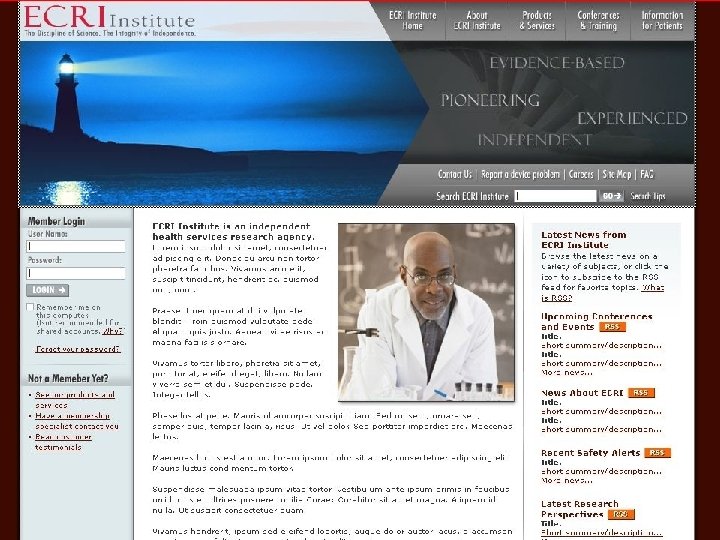Open the Why? link about shared accounts
Screen dimensions: 720x540
pos(112,331)
